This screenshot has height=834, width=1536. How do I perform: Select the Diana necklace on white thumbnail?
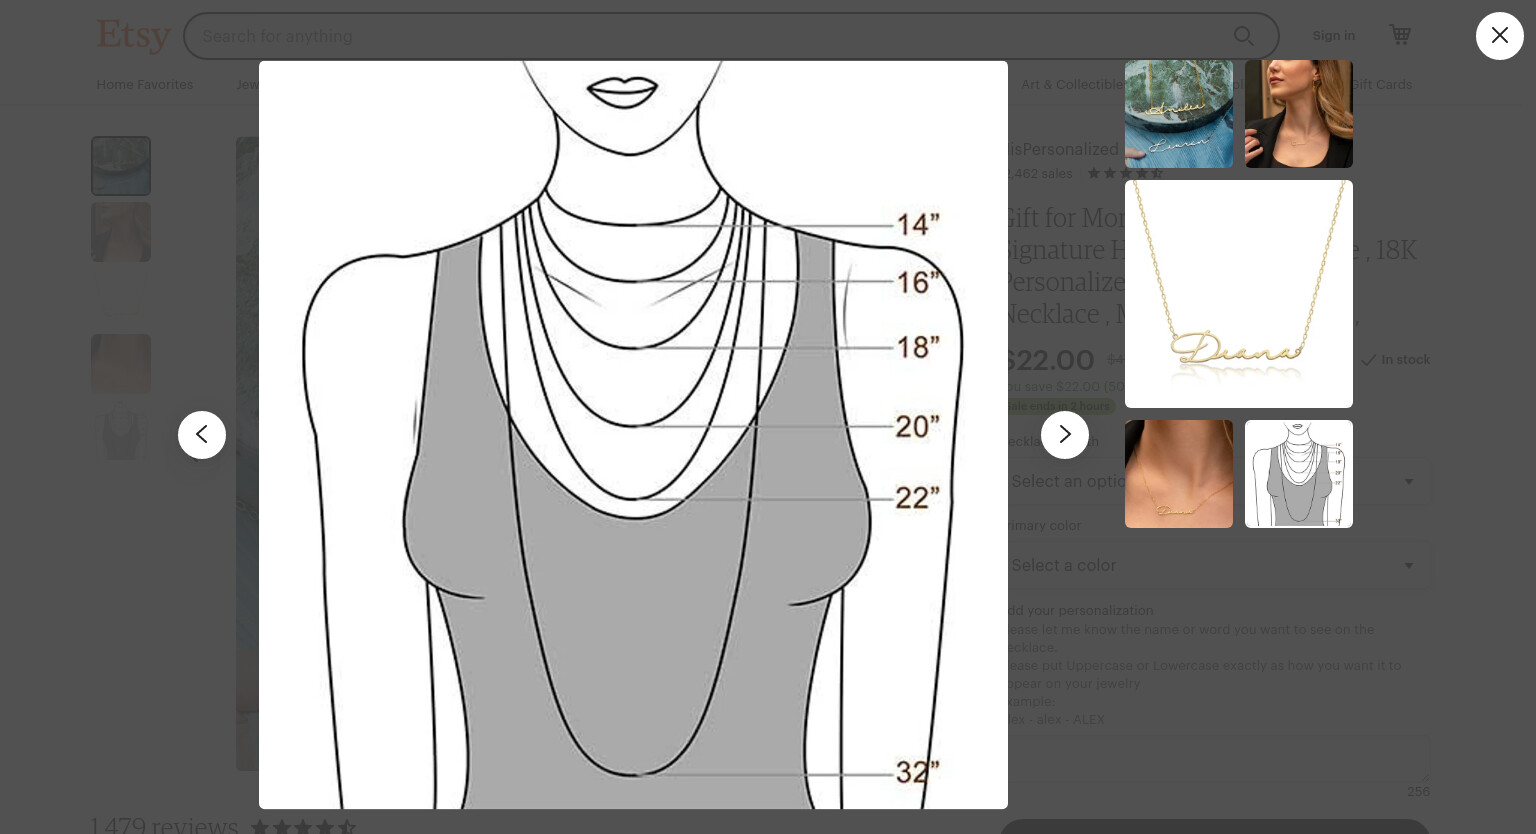[x=1239, y=294]
